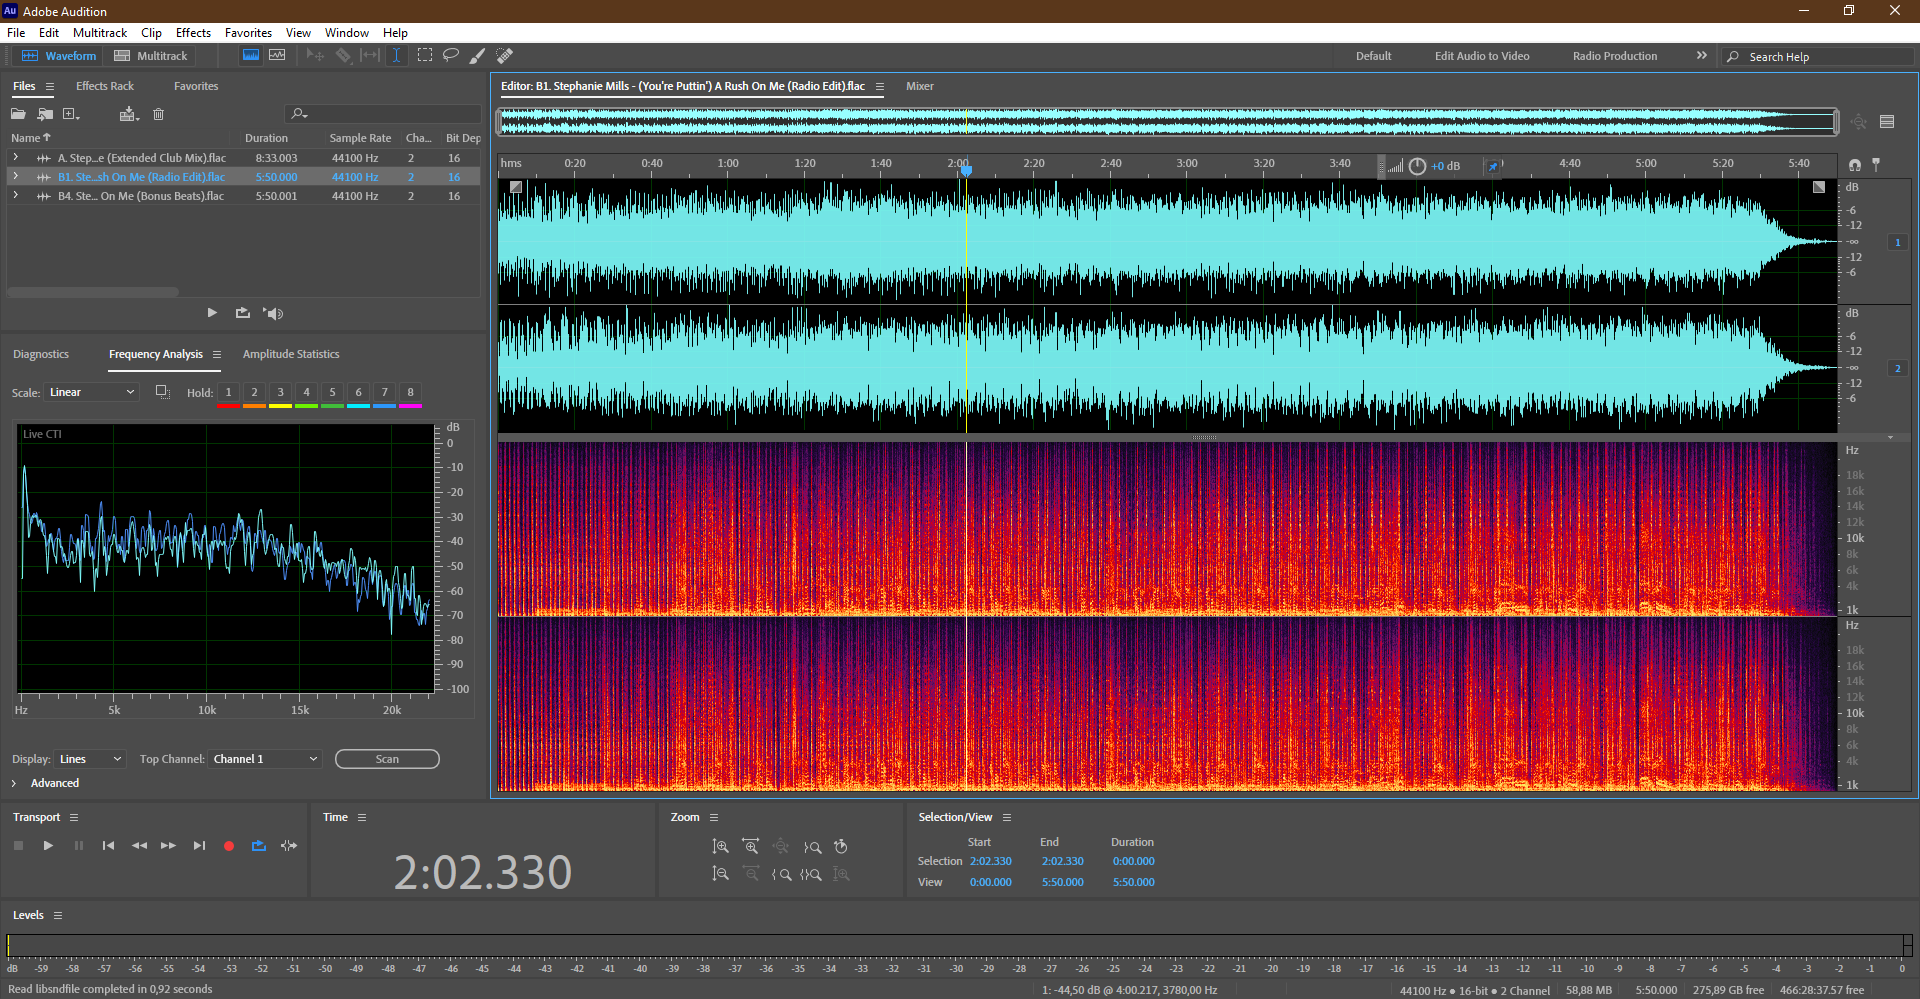This screenshot has width=1920, height=999.
Task: Pick the Spot Healing Brush tool
Action: (x=505, y=56)
